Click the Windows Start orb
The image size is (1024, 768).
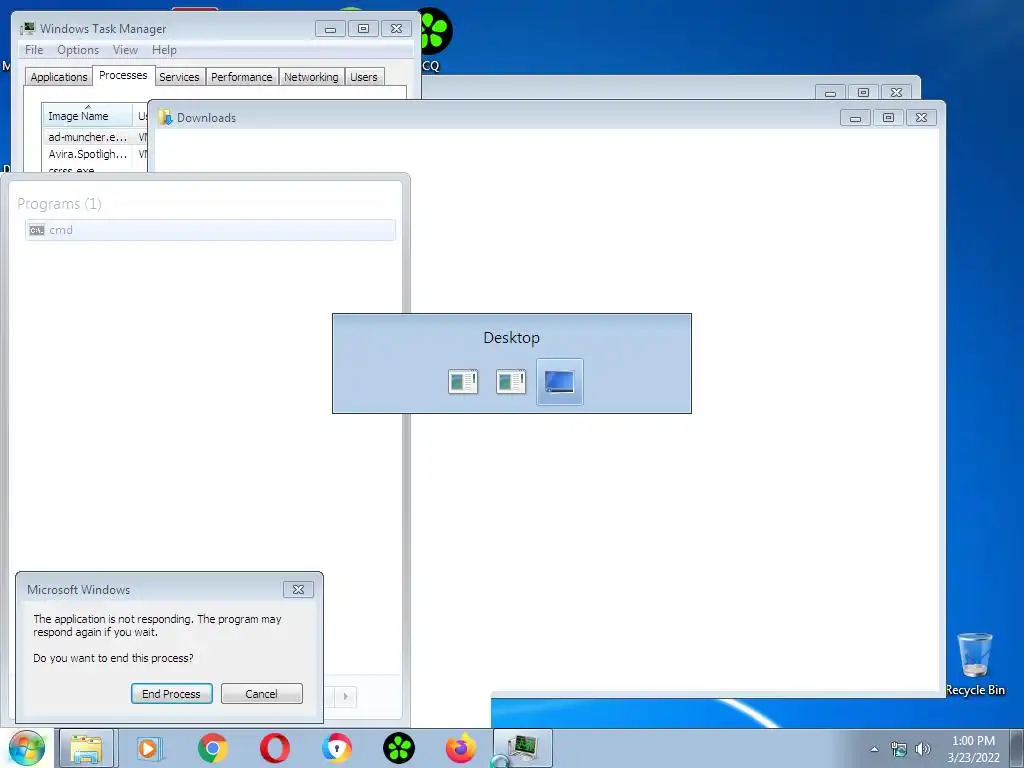pyautogui.click(x=26, y=748)
